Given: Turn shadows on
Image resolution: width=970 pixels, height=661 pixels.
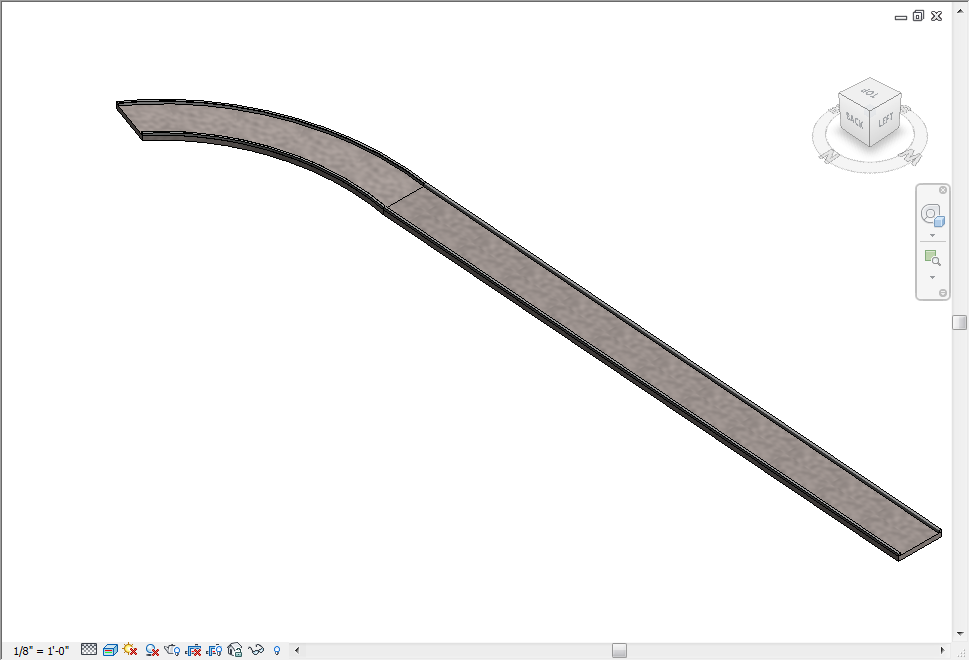Looking at the screenshot, I should (150, 648).
